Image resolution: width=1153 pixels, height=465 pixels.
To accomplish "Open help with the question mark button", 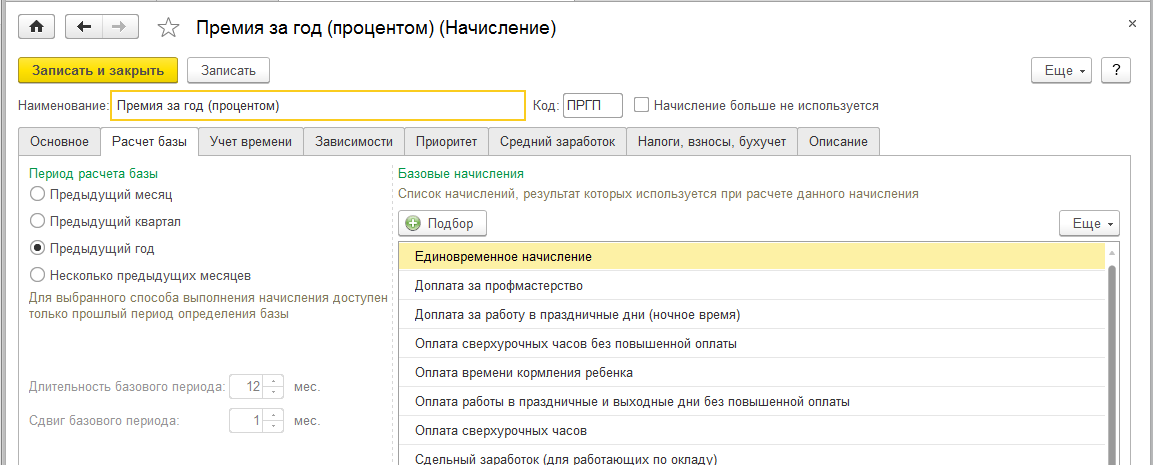I will (1115, 70).
